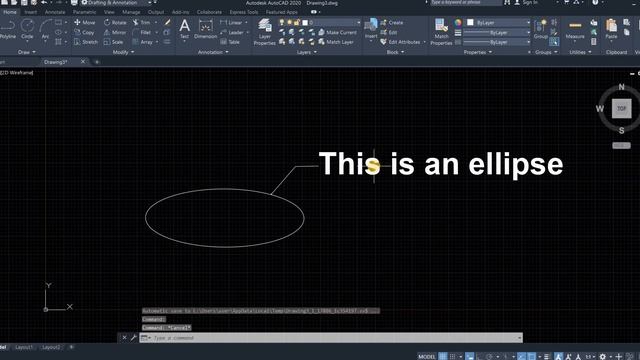Activate the Stretch tool

[86, 42]
